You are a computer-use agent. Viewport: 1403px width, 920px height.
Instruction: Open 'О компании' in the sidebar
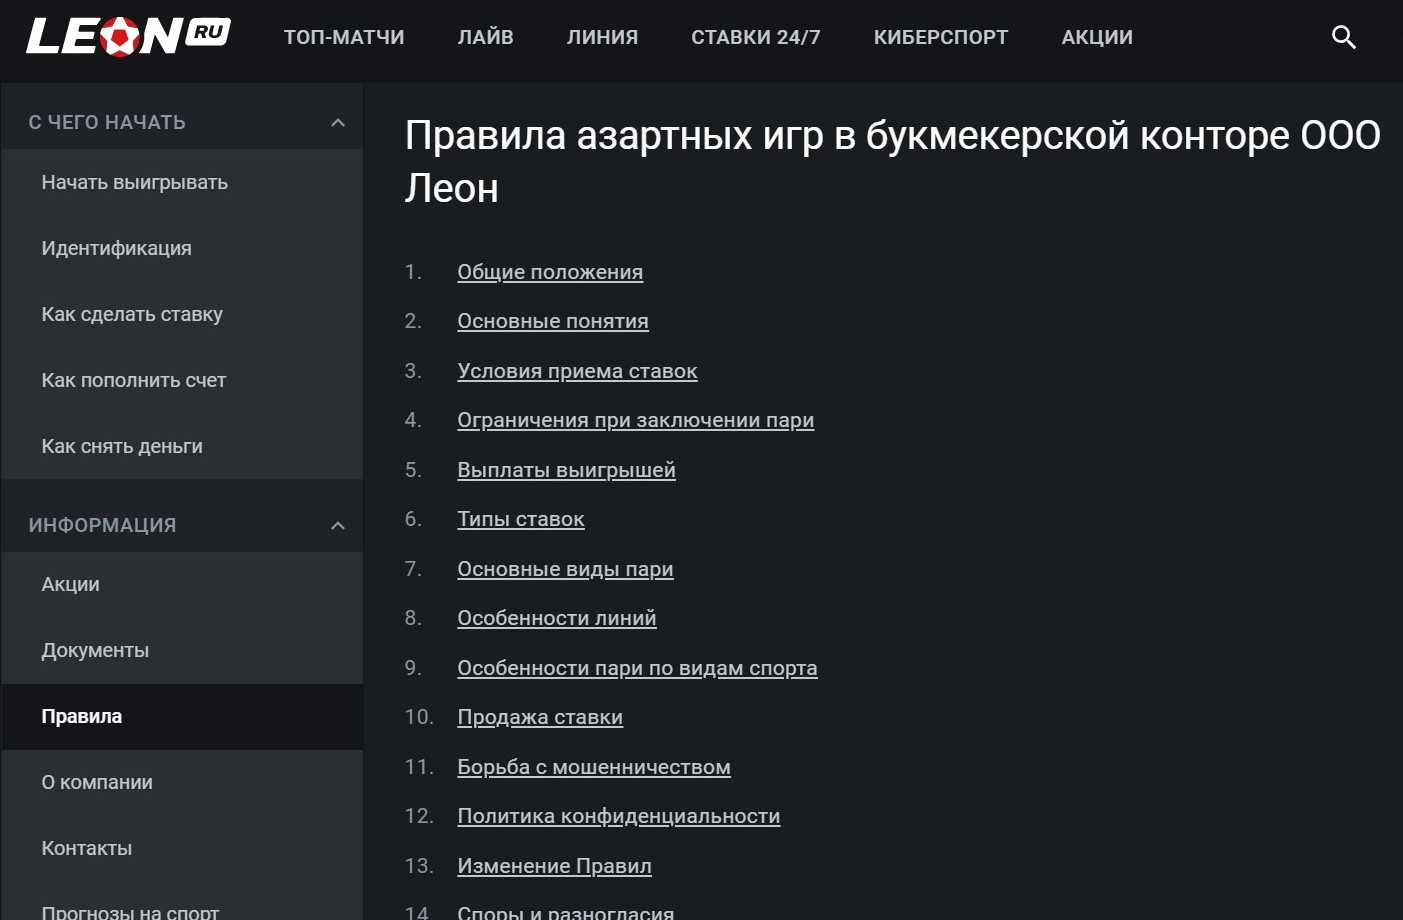pos(182,782)
